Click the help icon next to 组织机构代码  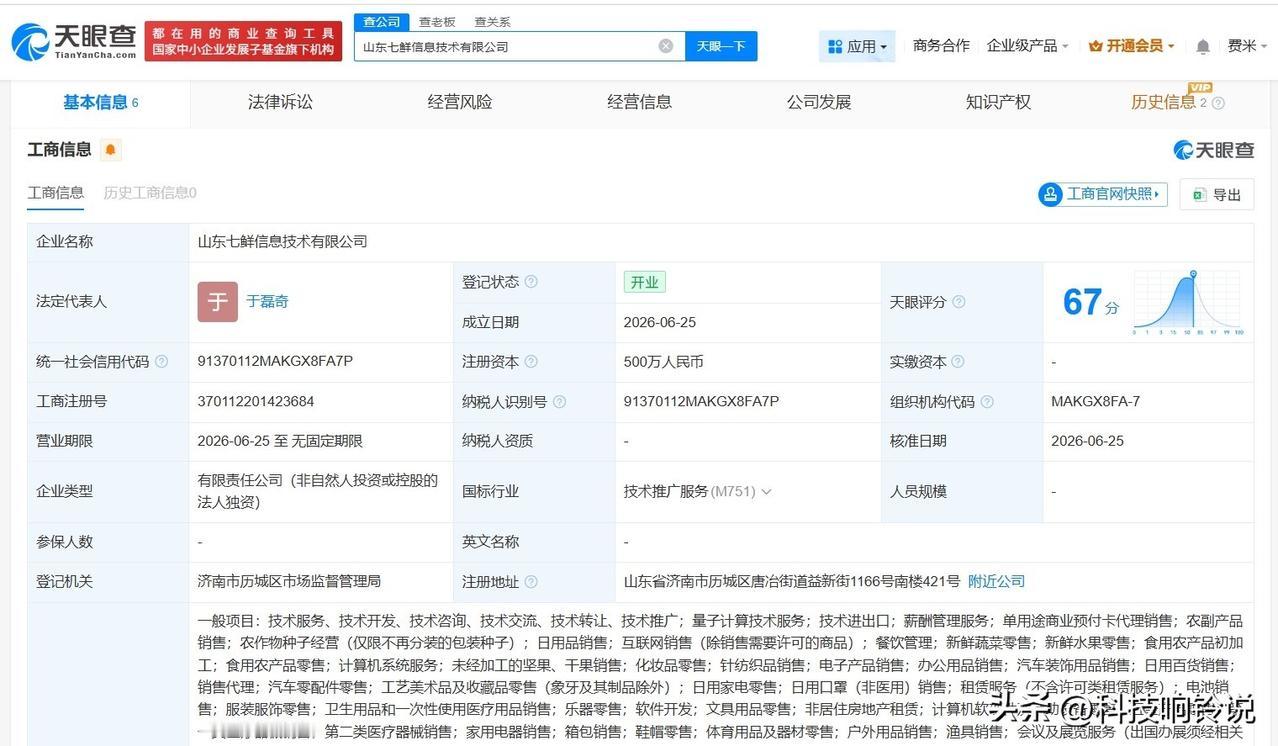[x=987, y=402]
